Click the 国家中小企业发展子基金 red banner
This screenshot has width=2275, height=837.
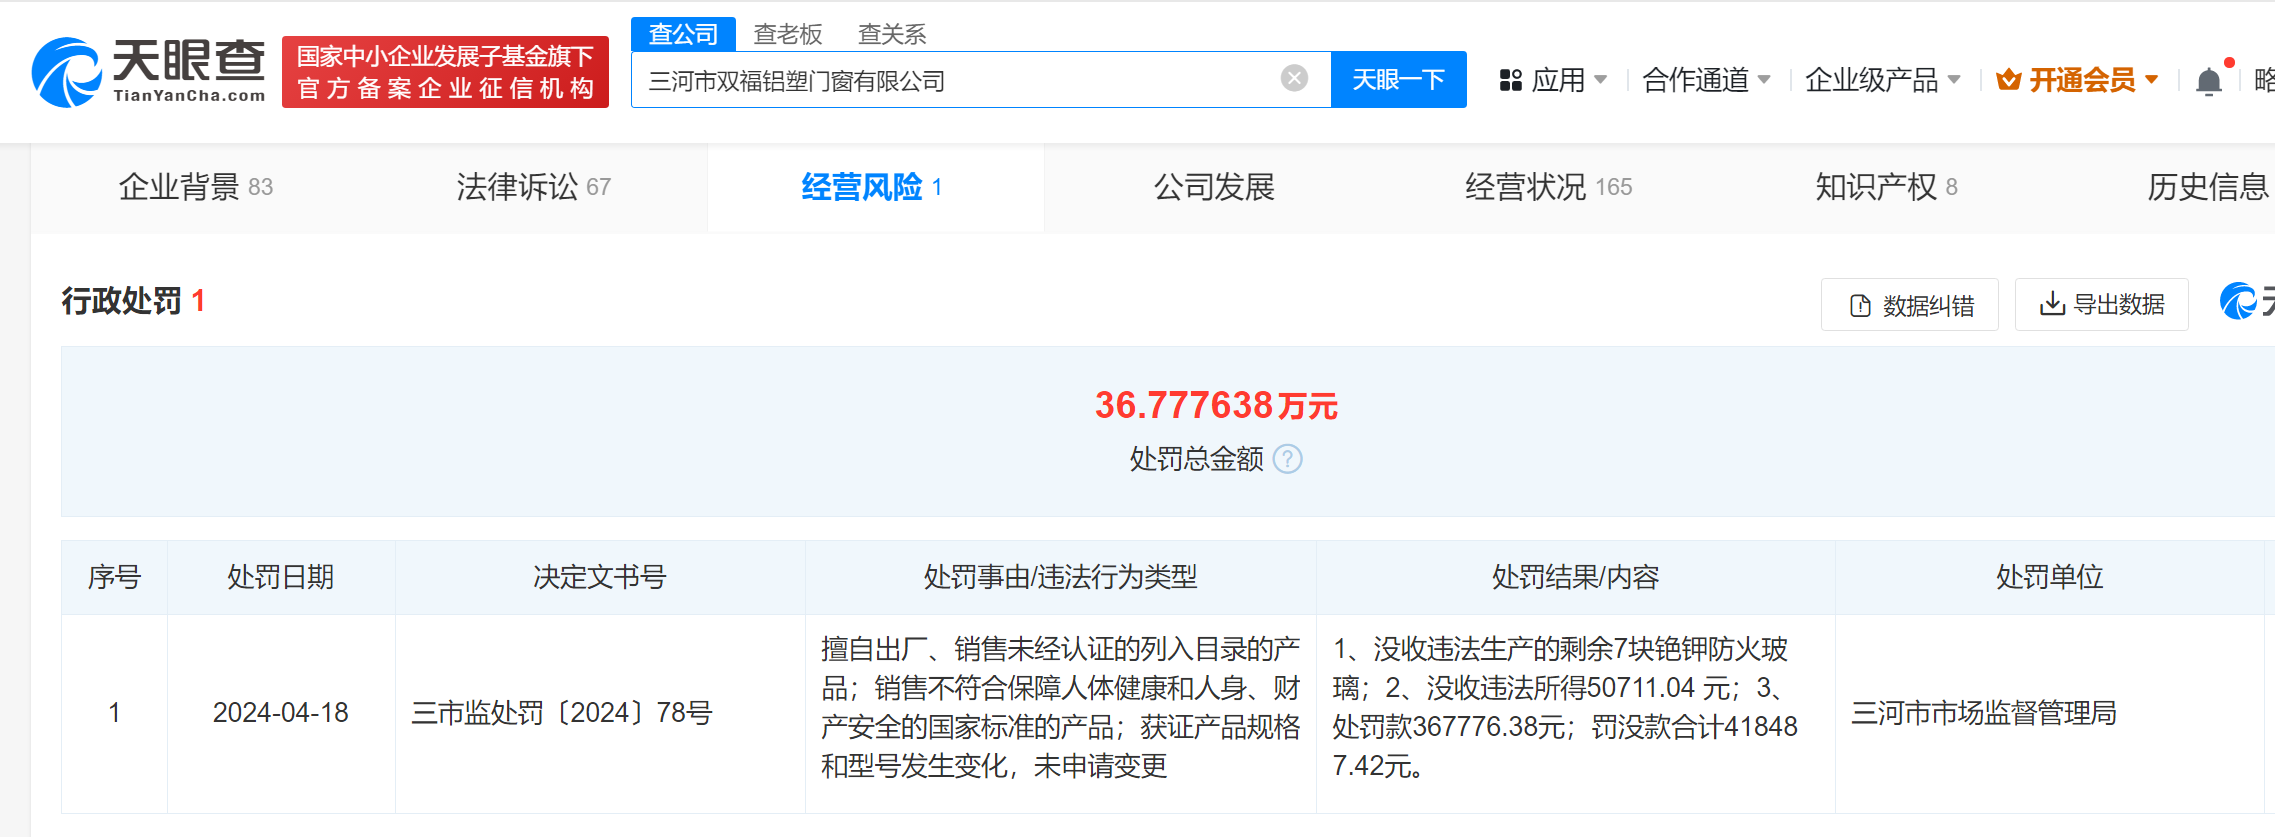(445, 72)
